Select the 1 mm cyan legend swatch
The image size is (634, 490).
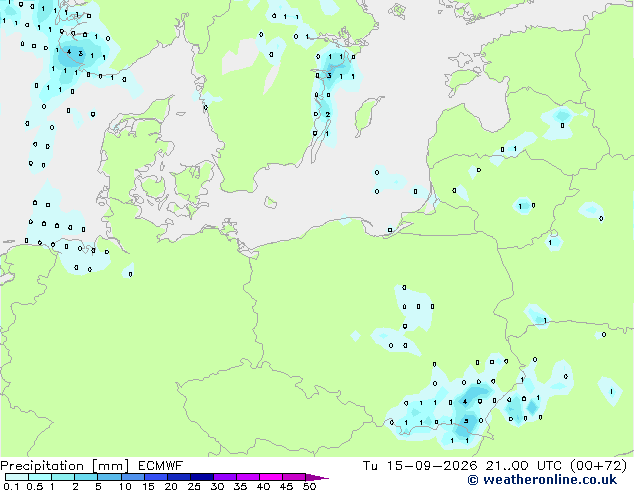[x=63, y=477]
